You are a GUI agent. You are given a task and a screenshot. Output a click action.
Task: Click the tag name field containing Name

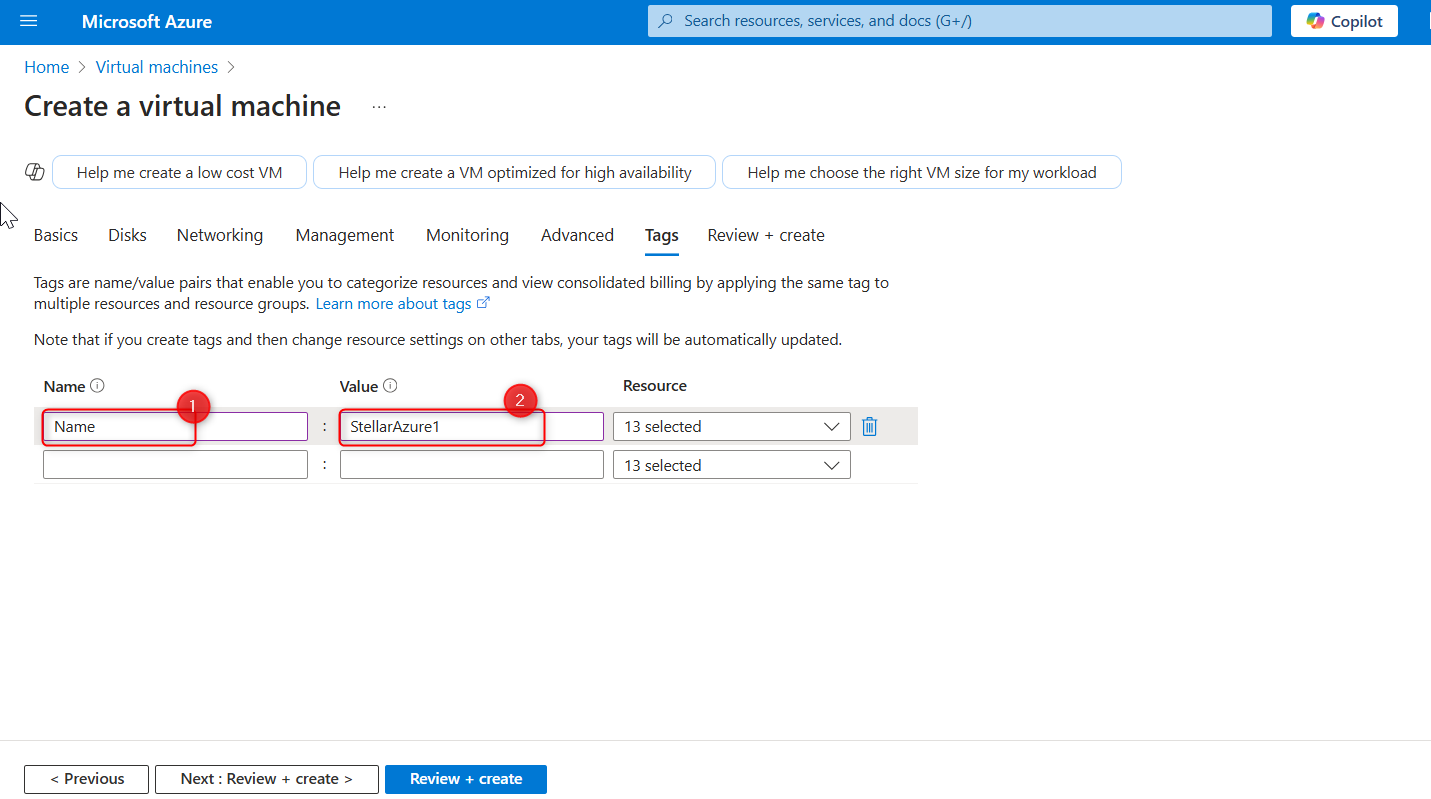175,426
